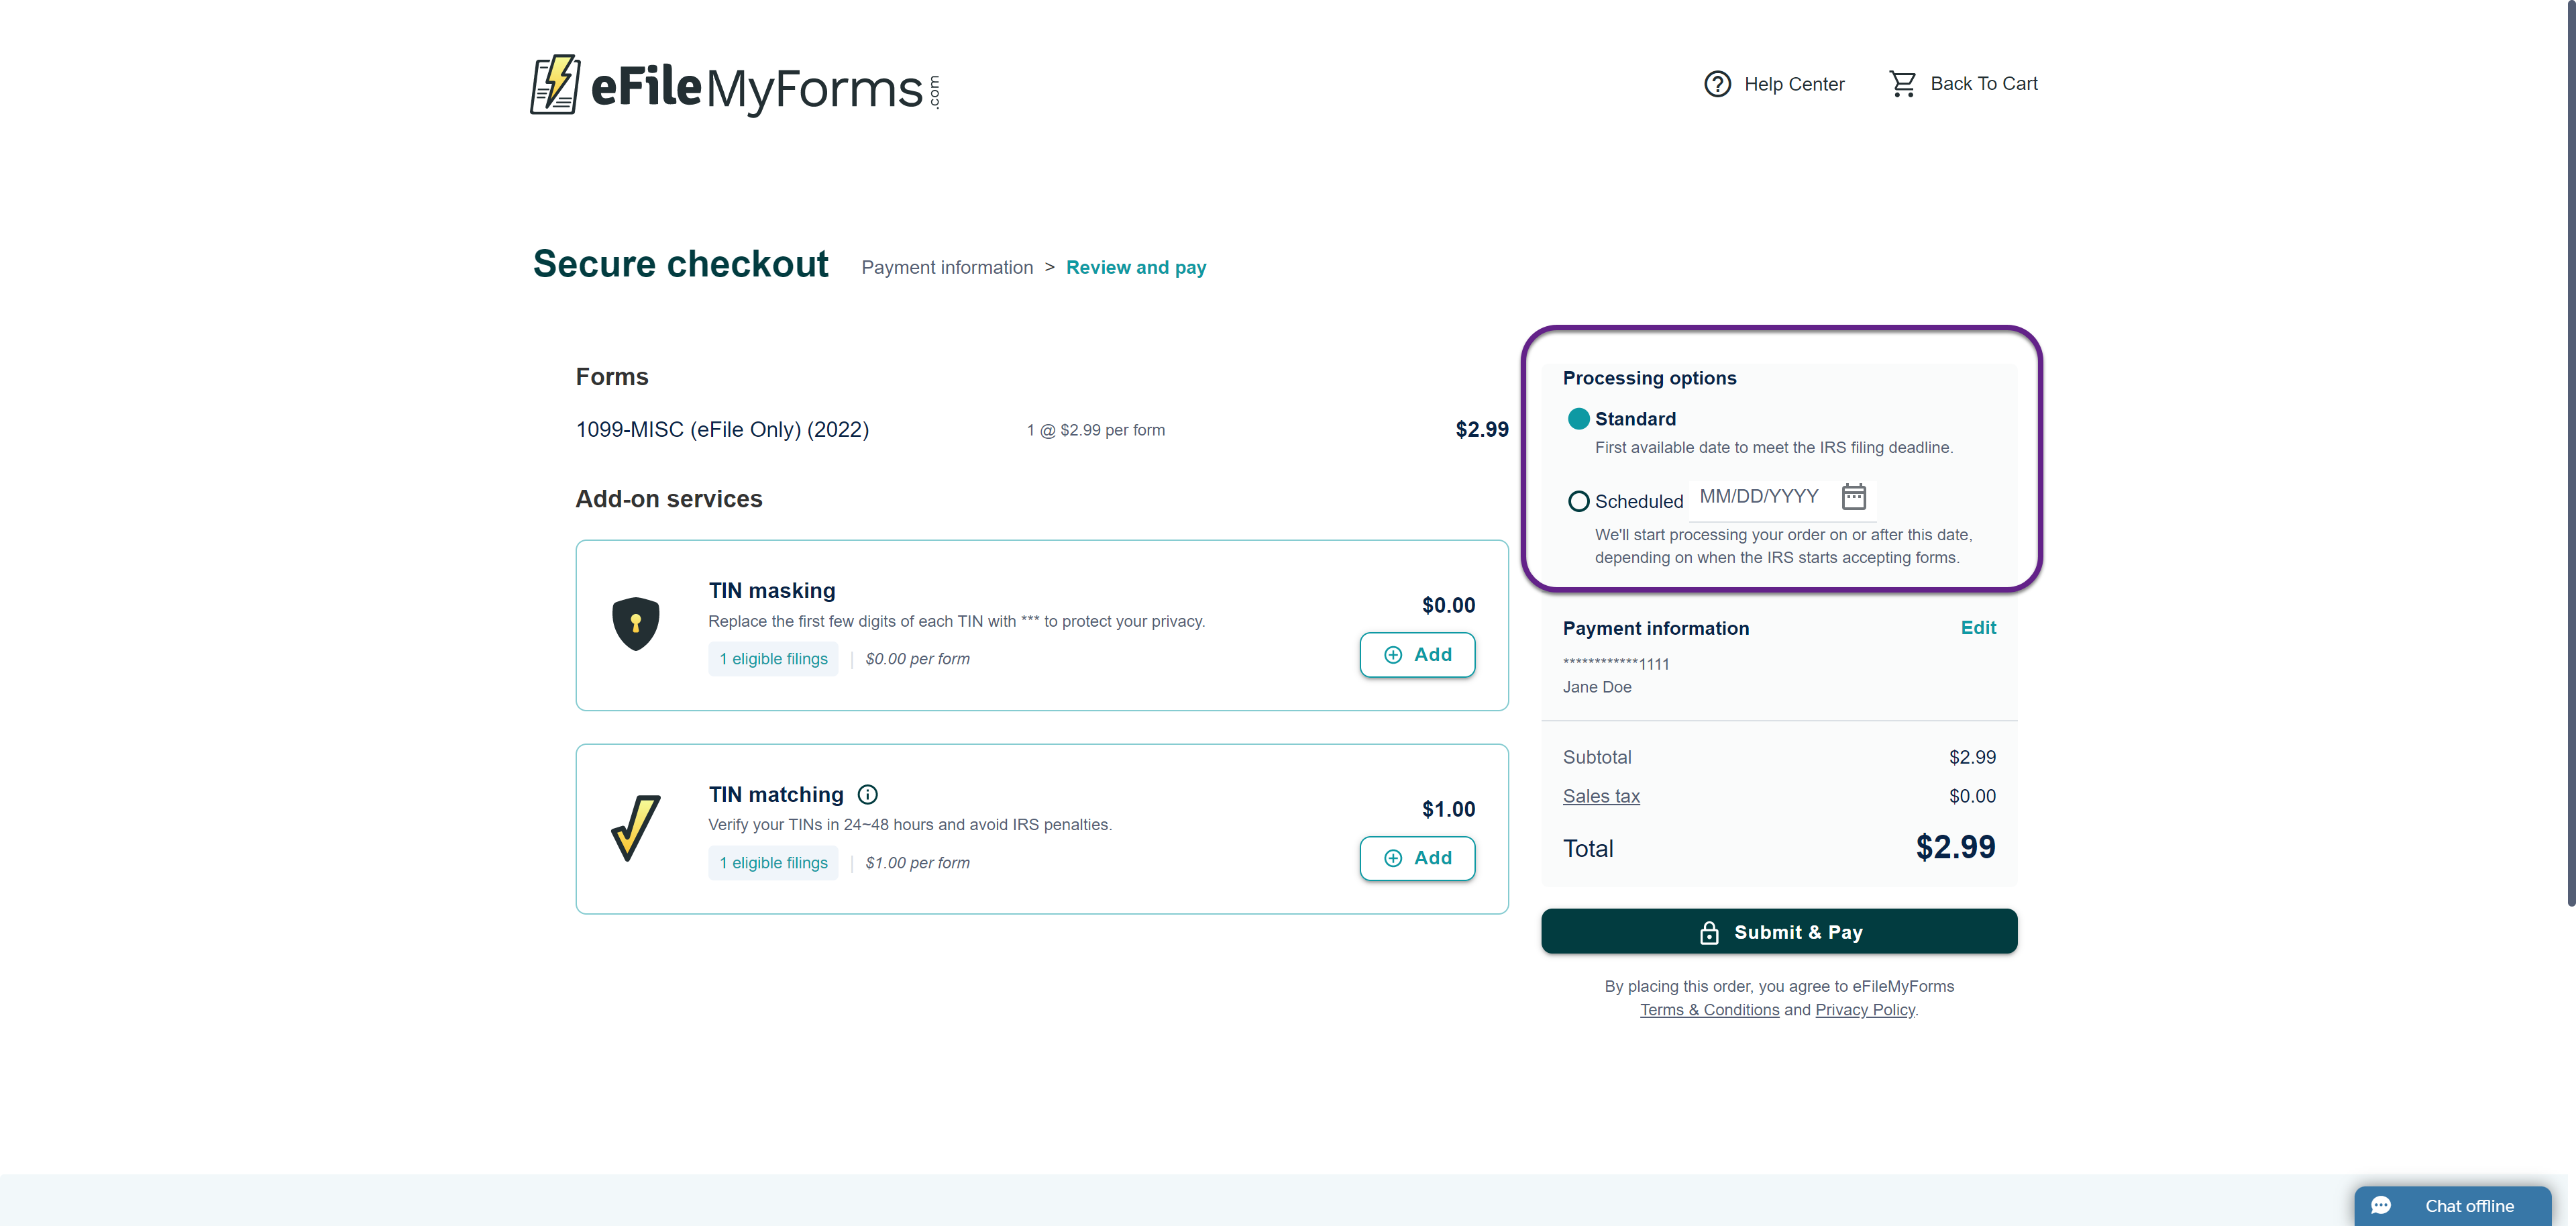The image size is (2576, 1226).
Task: Open the Privacy Policy link
Action: 1865,1010
